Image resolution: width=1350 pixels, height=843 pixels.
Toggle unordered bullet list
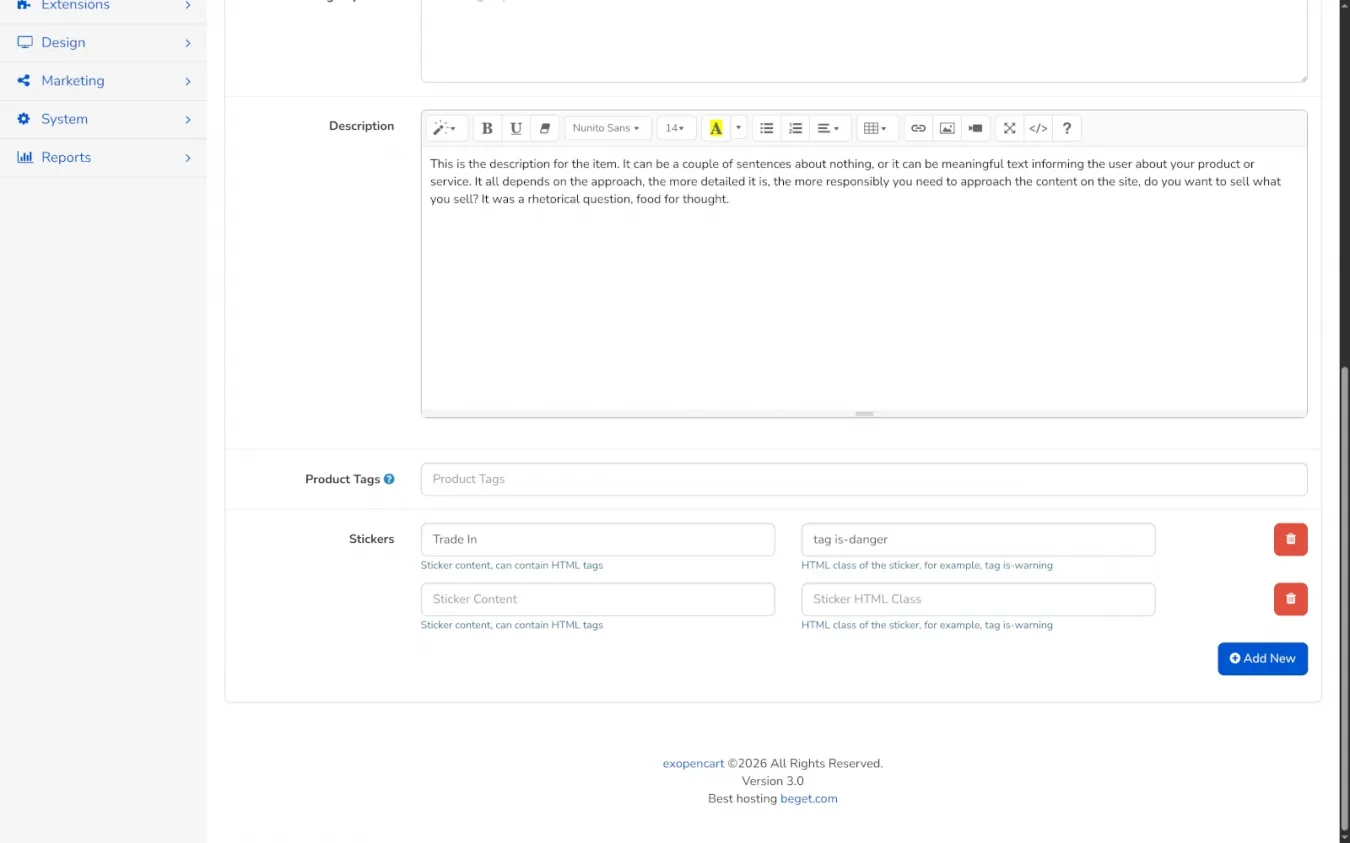[x=767, y=128]
